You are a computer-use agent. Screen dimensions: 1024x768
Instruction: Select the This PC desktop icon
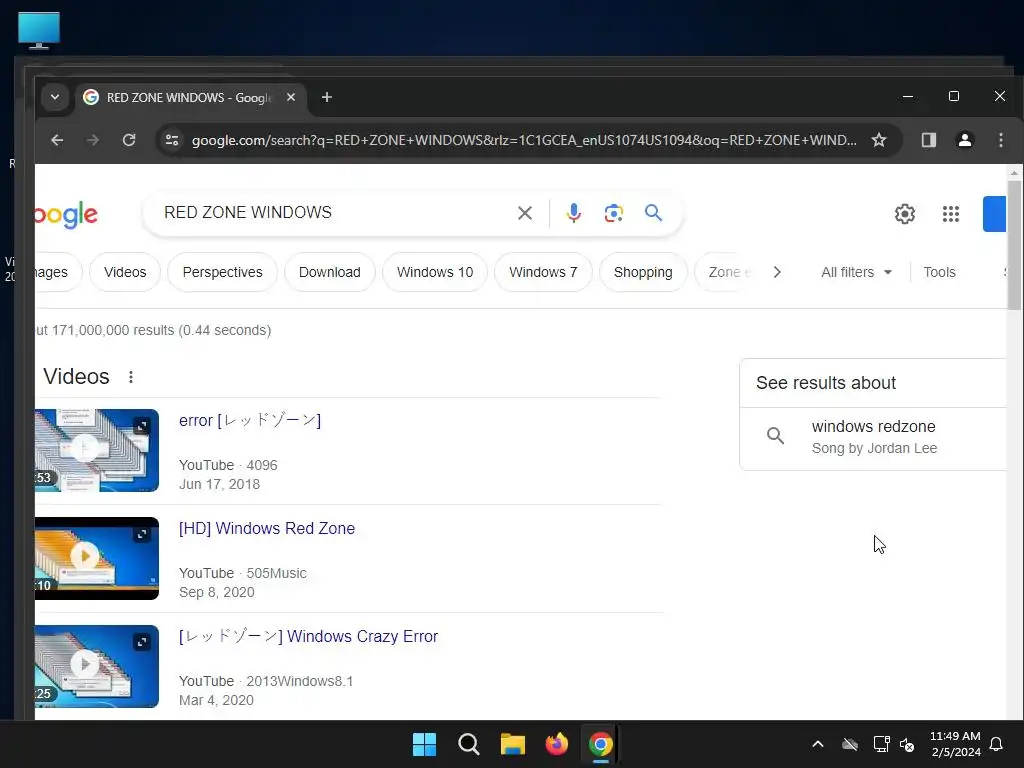(x=39, y=31)
